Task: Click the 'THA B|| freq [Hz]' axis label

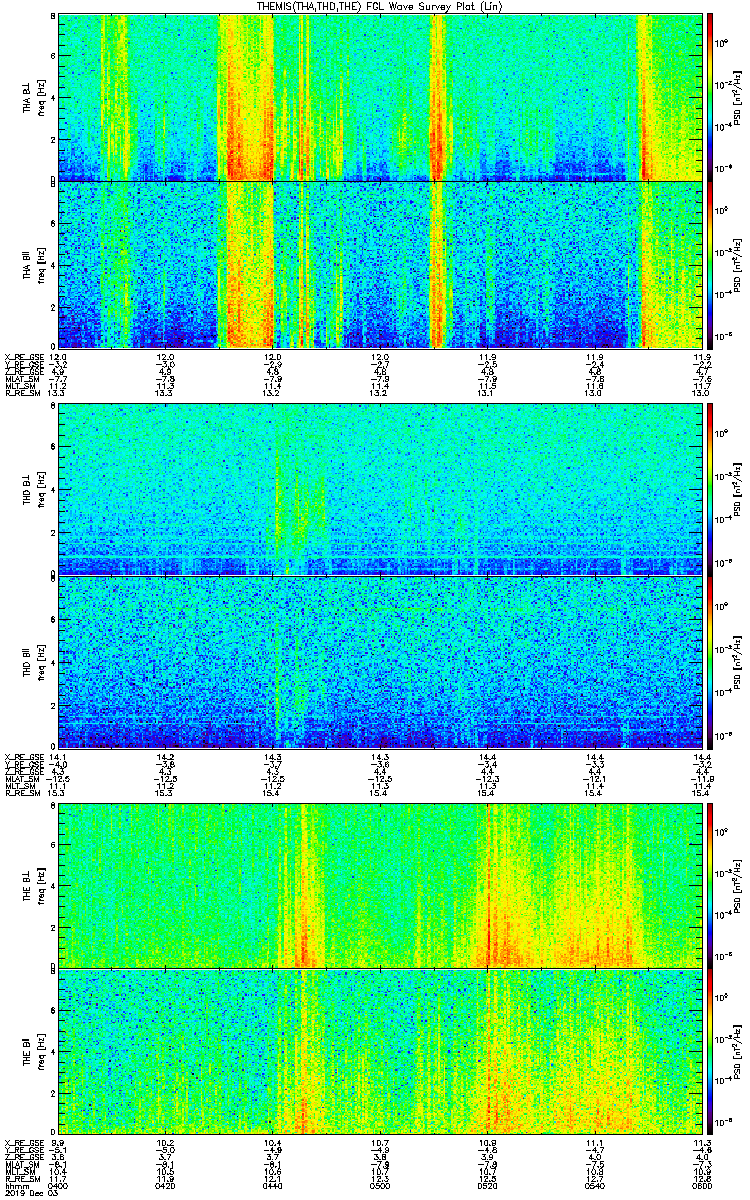Action: (x=32, y=264)
